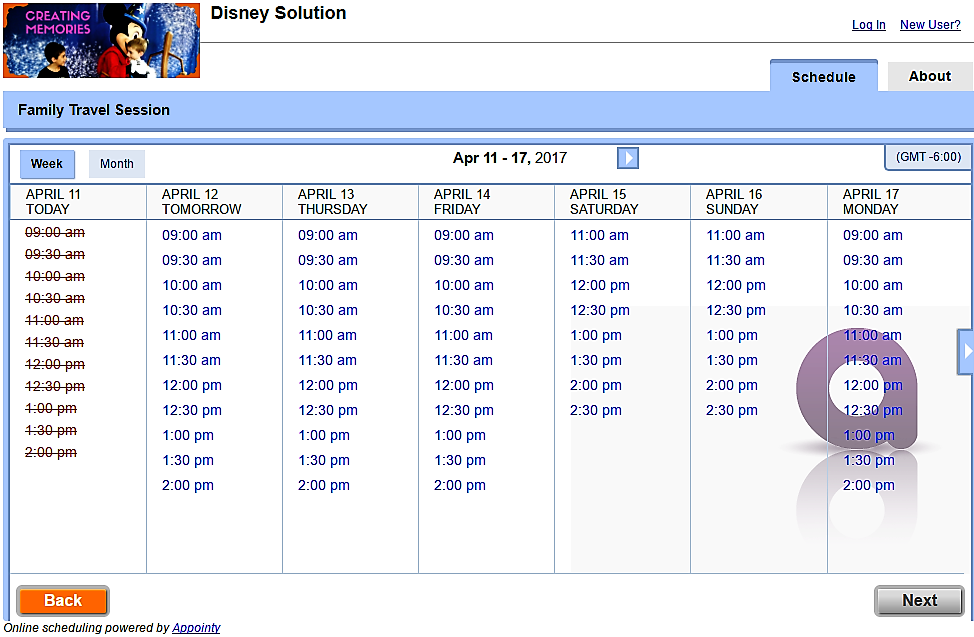
Task: Click the Log In link
Action: pyautogui.click(x=868, y=25)
